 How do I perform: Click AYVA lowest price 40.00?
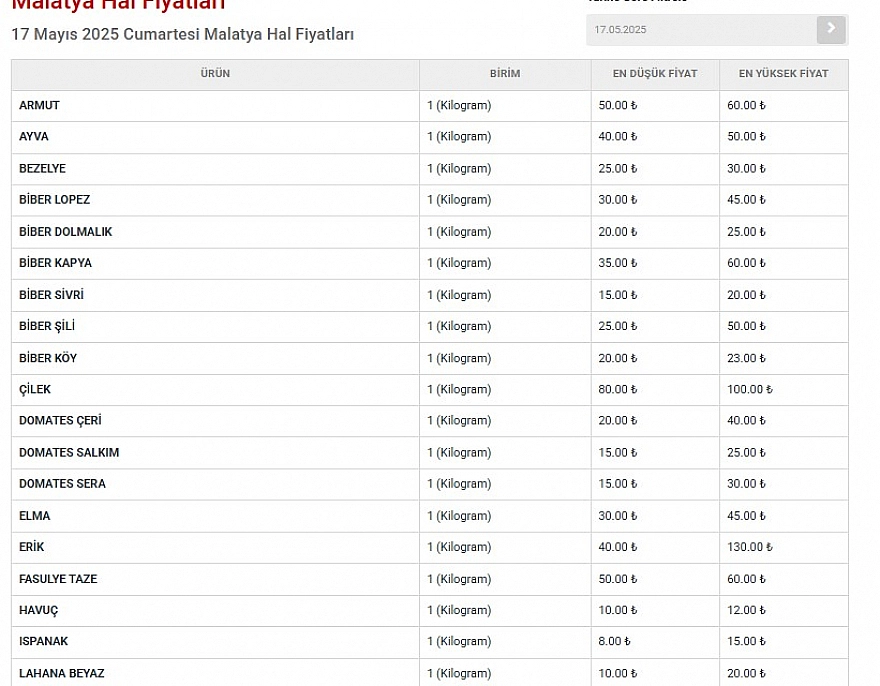[x=617, y=137]
